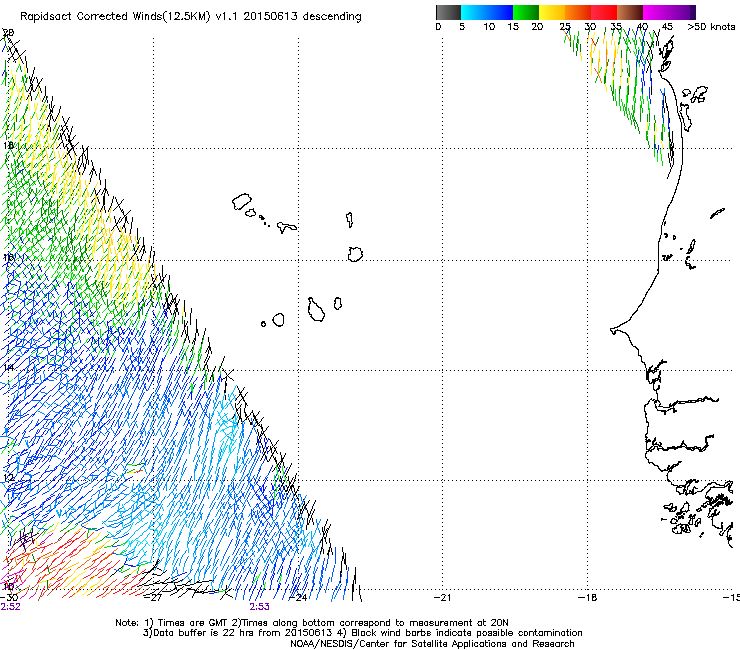Click the '20' label under the color bar
740x650 pixels.
pos(537,27)
